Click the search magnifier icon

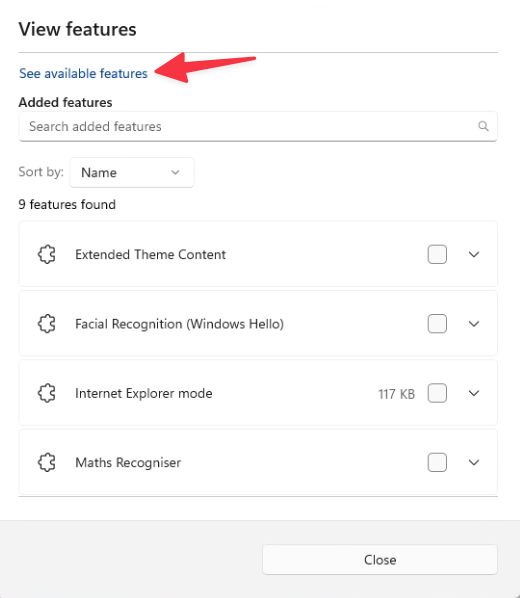[483, 126]
